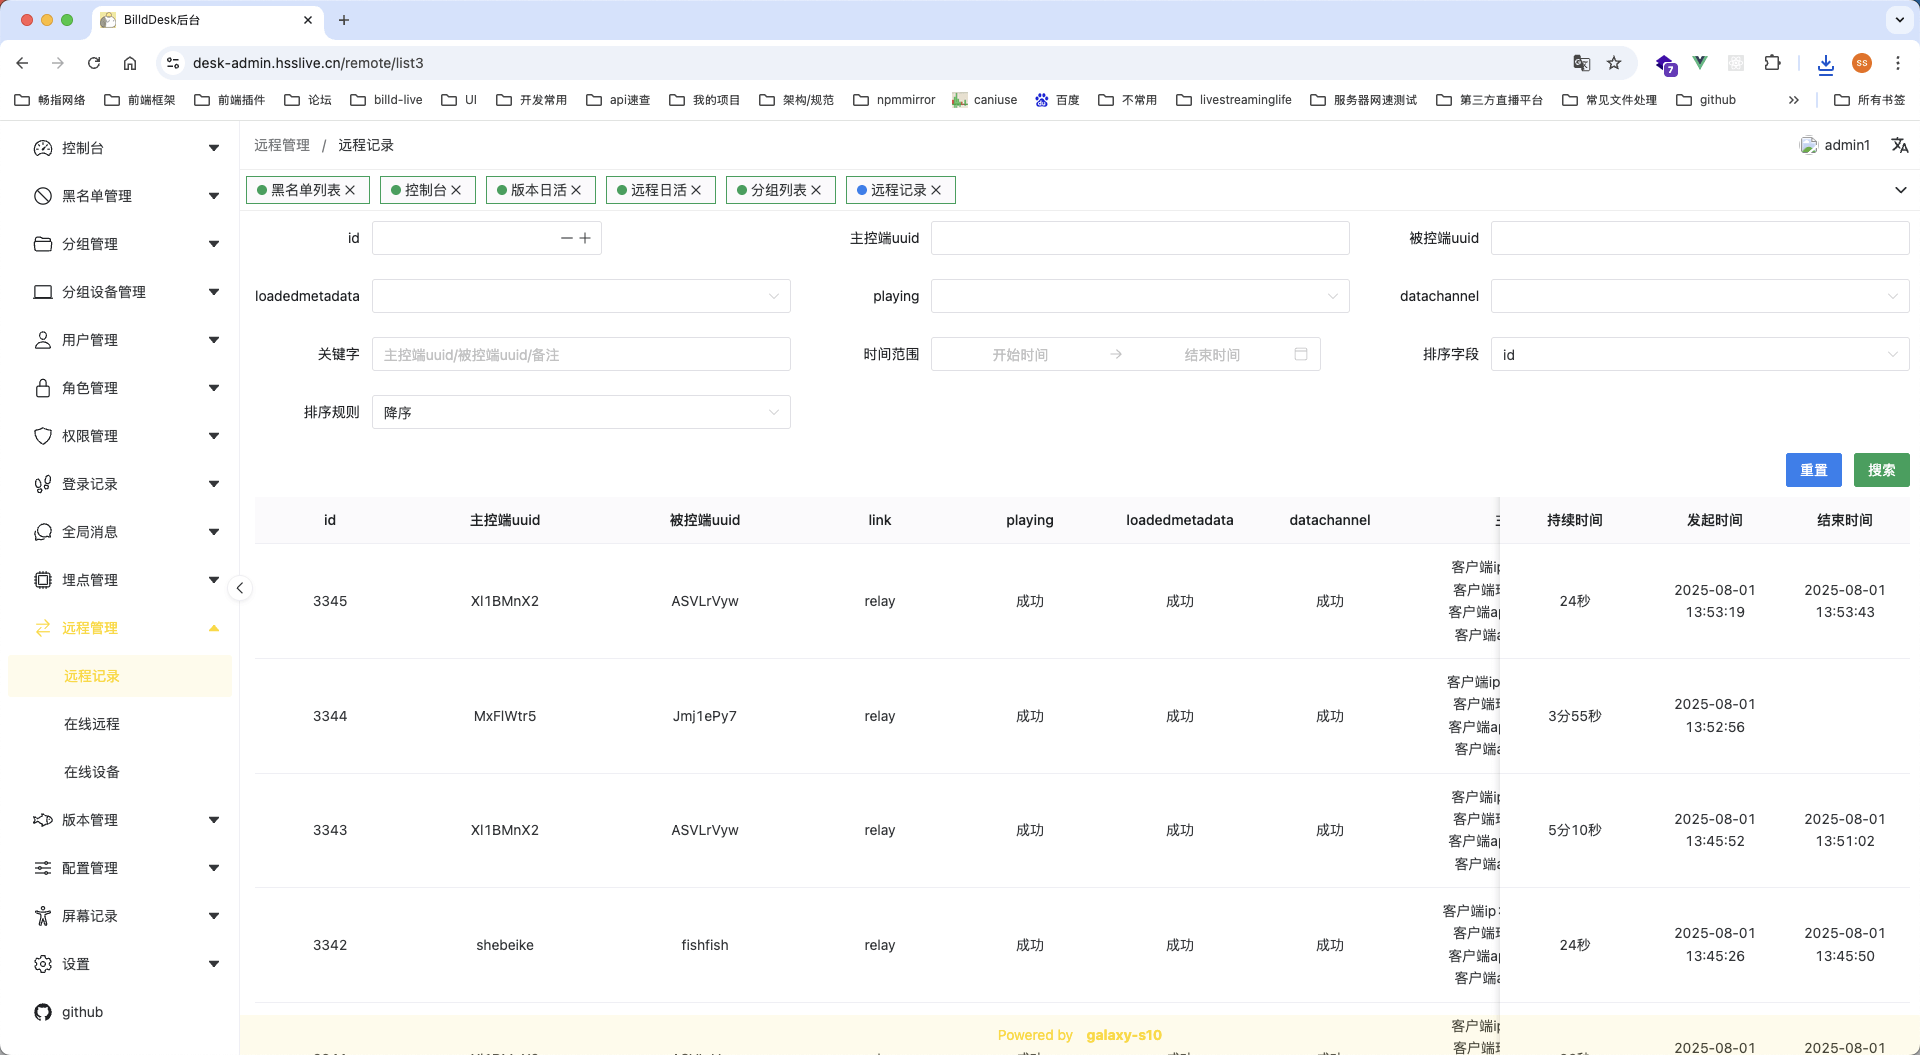This screenshot has height=1055, width=1920.
Task: Click the 黑名单管理 ban icon
Action: (43, 196)
